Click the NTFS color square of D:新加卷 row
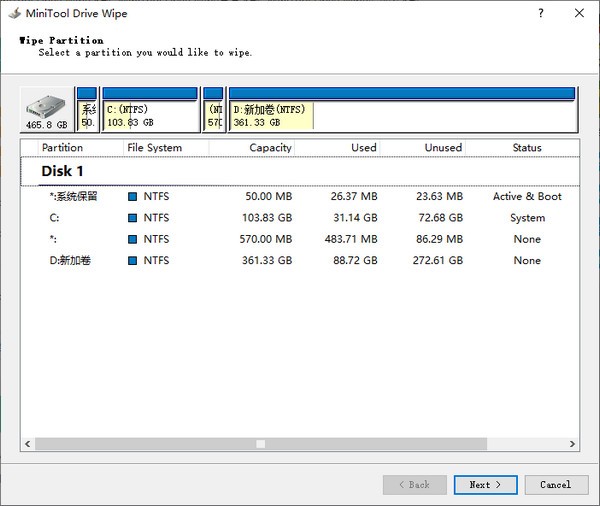Image resolution: width=600 pixels, height=506 pixels. click(x=132, y=261)
